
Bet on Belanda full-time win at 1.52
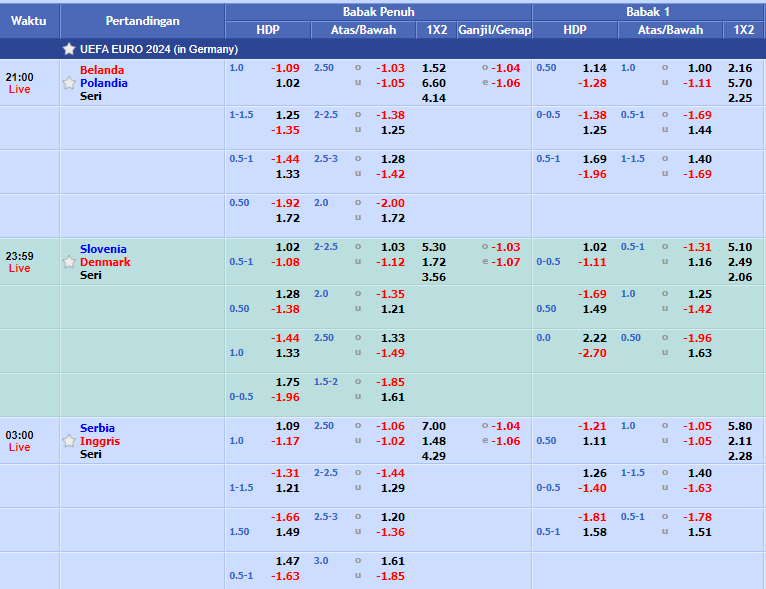[434, 68]
